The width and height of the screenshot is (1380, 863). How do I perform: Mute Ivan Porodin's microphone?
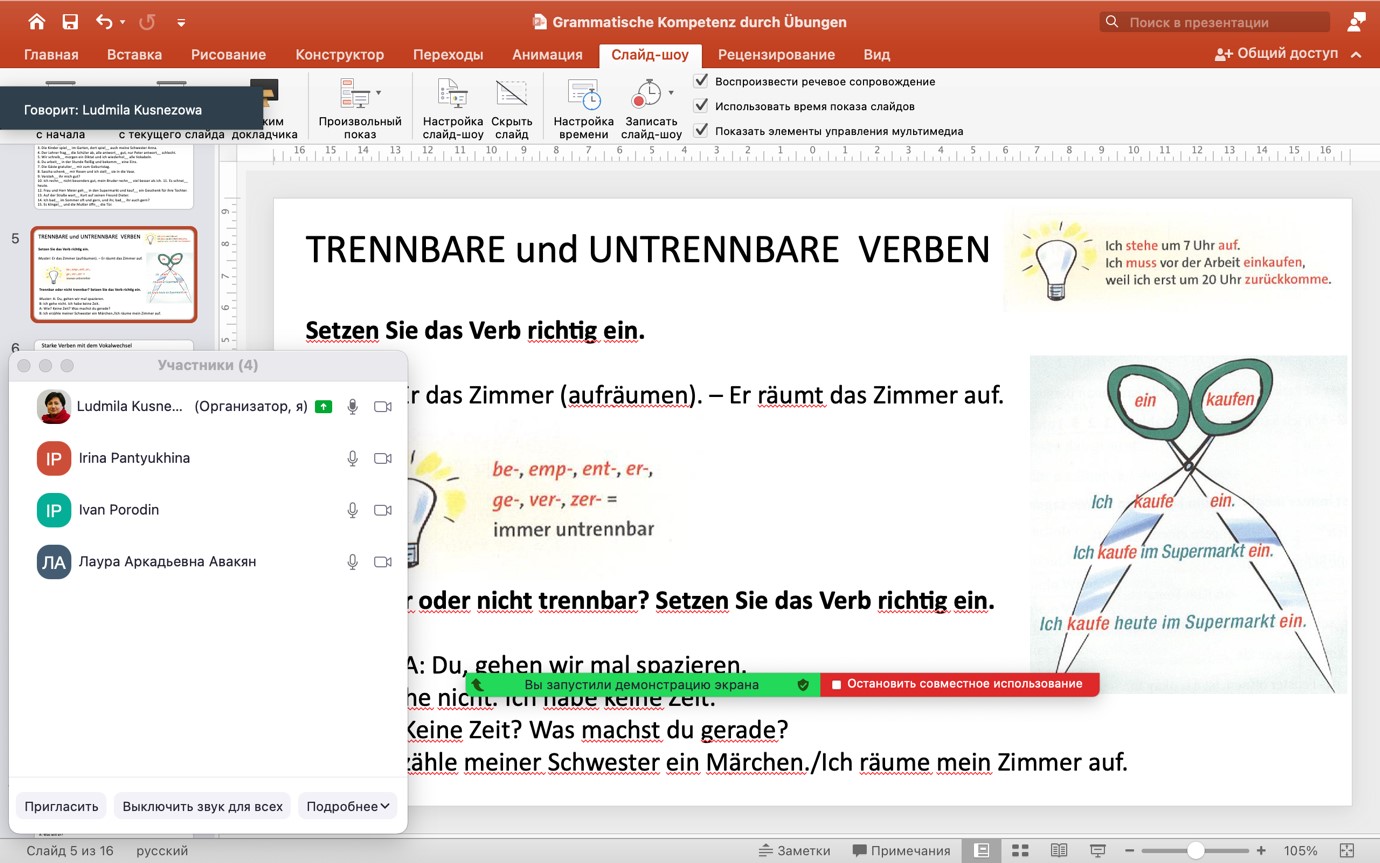pos(352,510)
